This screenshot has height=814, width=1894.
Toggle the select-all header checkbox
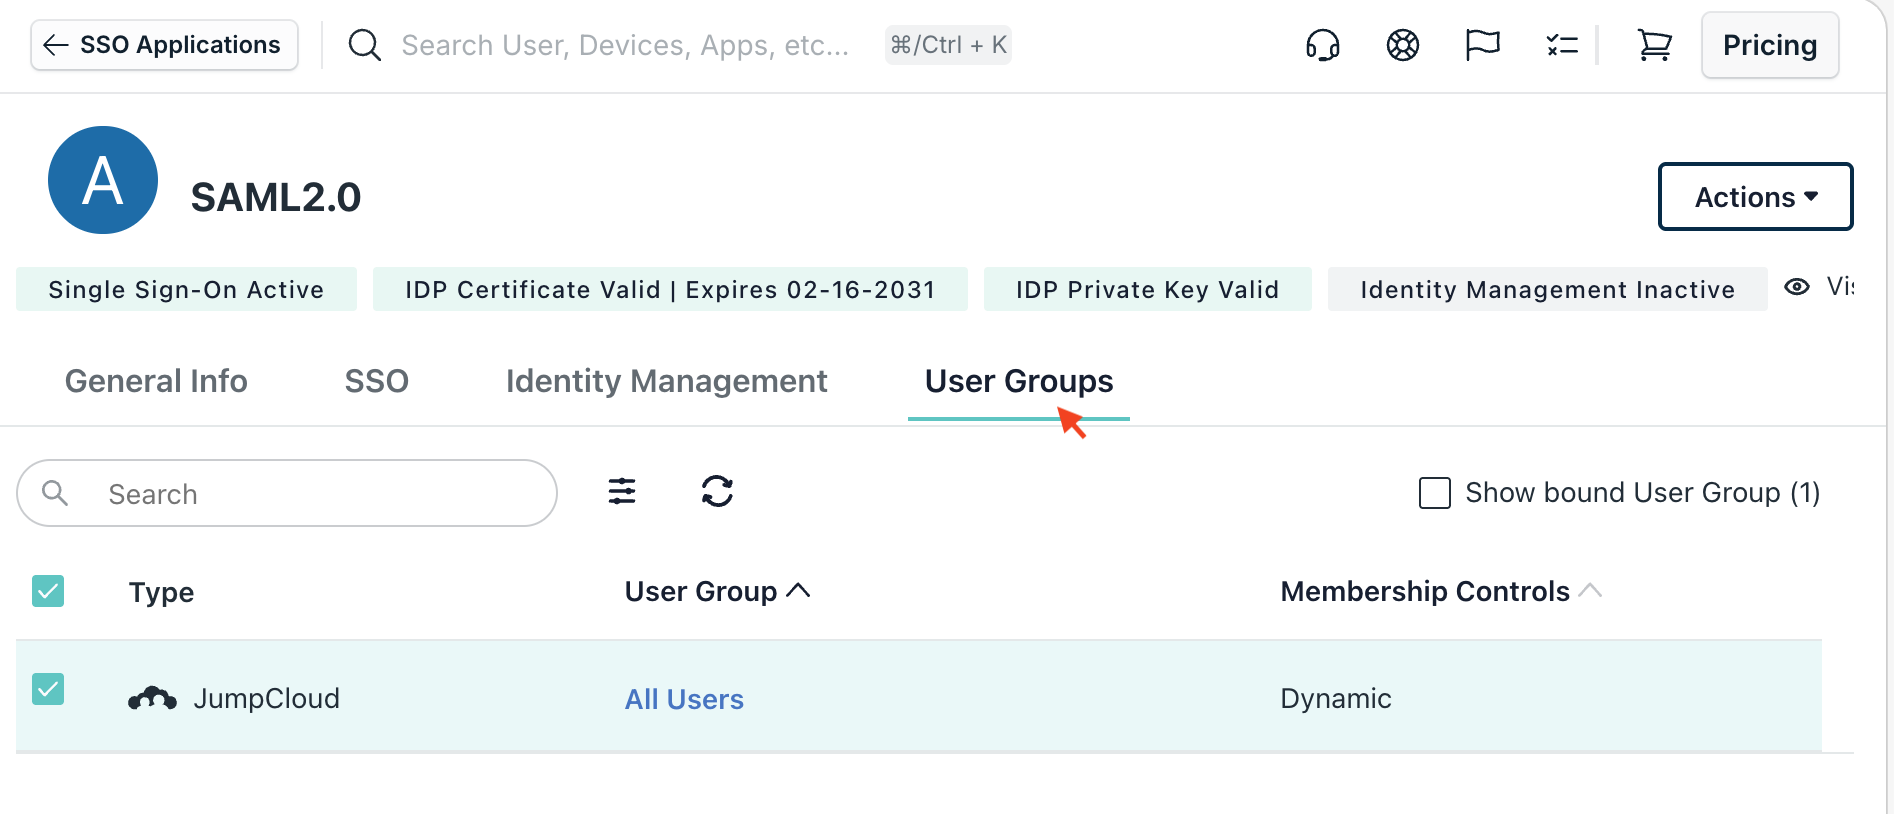(48, 591)
